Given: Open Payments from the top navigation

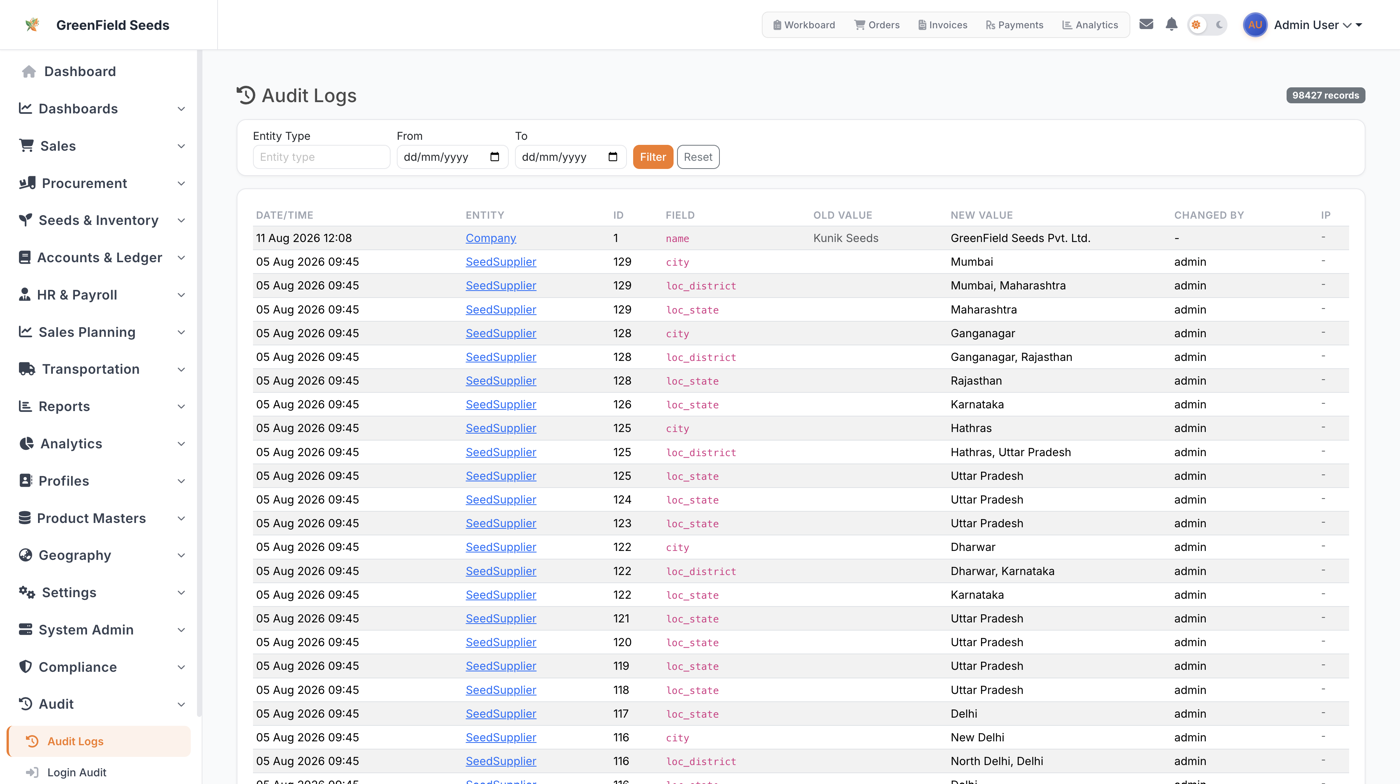Looking at the screenshot, I should pyautogui.click(x=1014, y=25).
